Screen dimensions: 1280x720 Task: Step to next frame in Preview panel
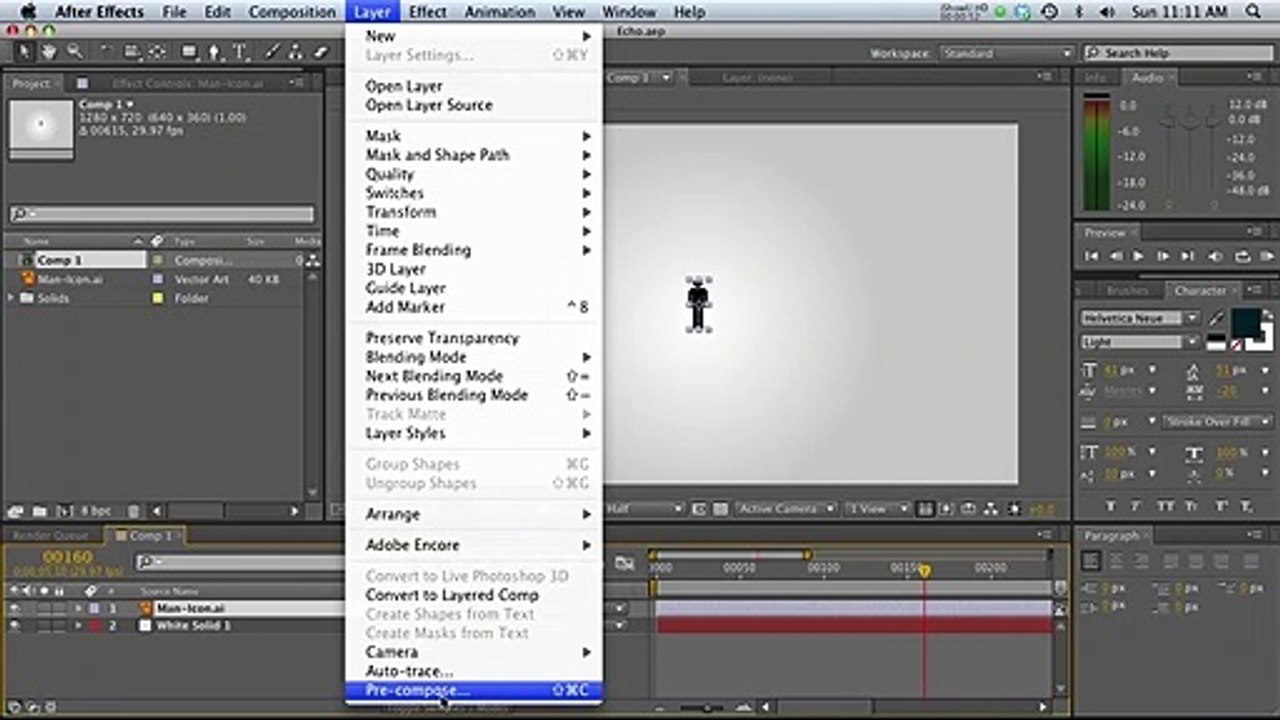click(1164, 256)
